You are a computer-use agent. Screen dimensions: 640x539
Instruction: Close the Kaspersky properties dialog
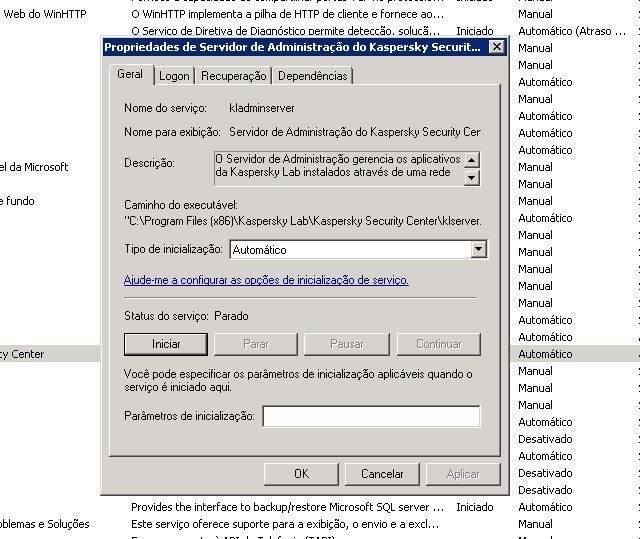pos(497,47)
